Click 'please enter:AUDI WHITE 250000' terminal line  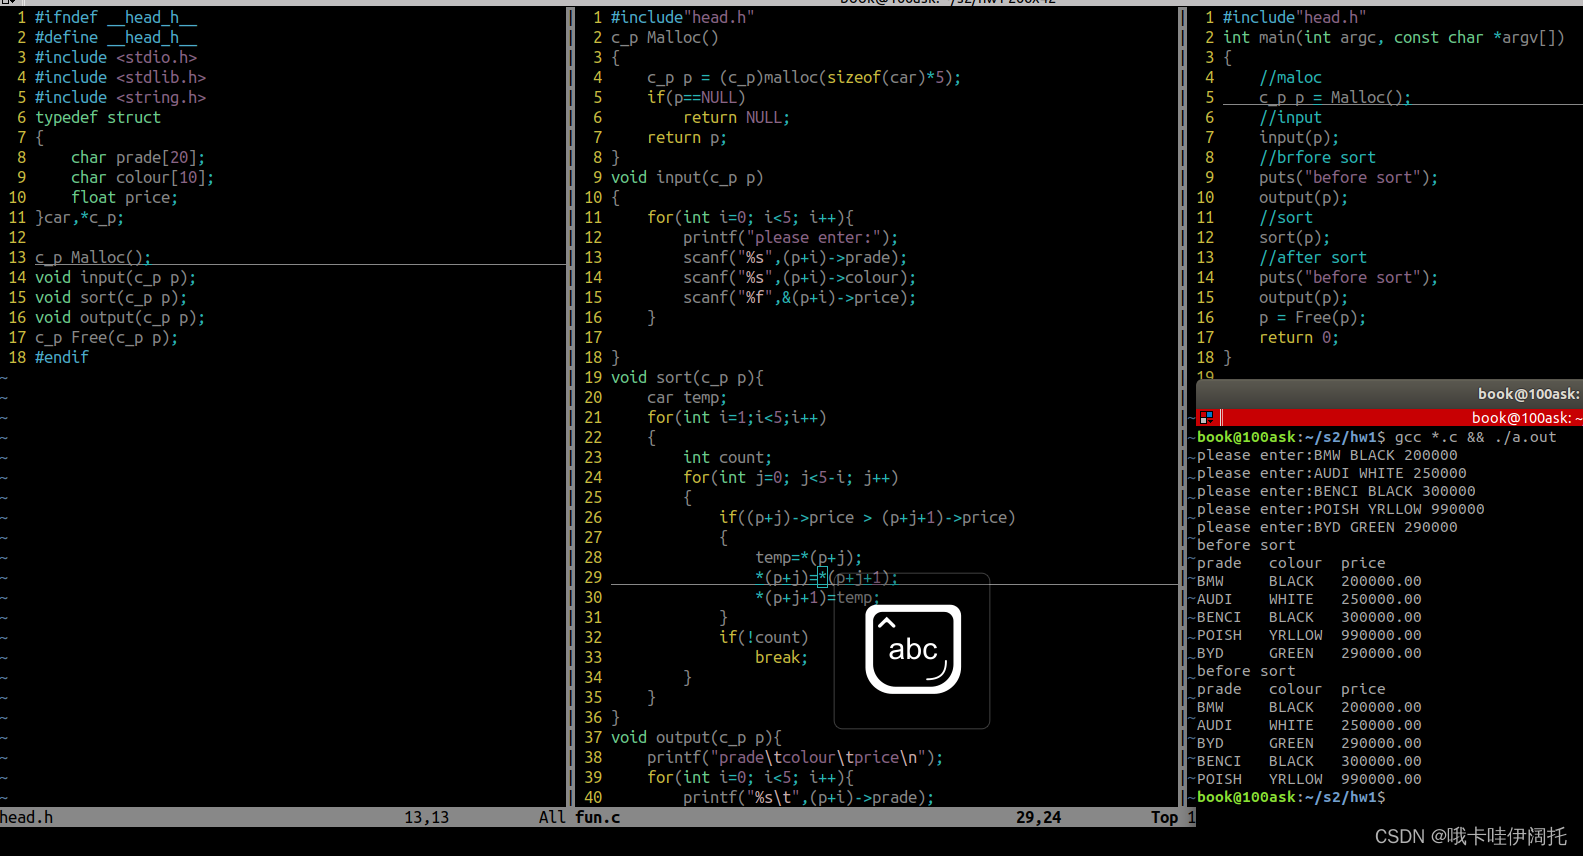(1332, 473)
